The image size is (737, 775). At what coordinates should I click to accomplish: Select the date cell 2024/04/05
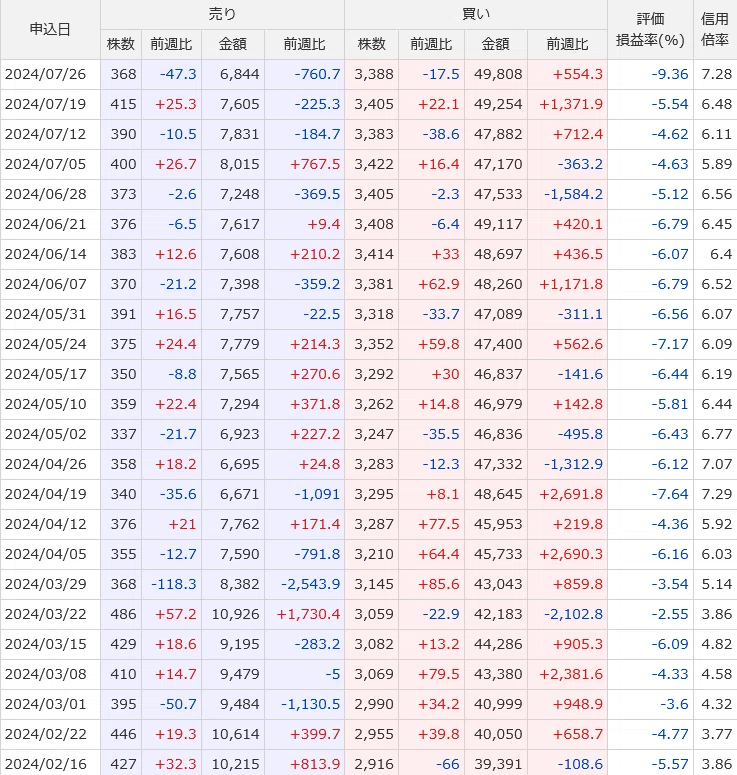[50, 555]
